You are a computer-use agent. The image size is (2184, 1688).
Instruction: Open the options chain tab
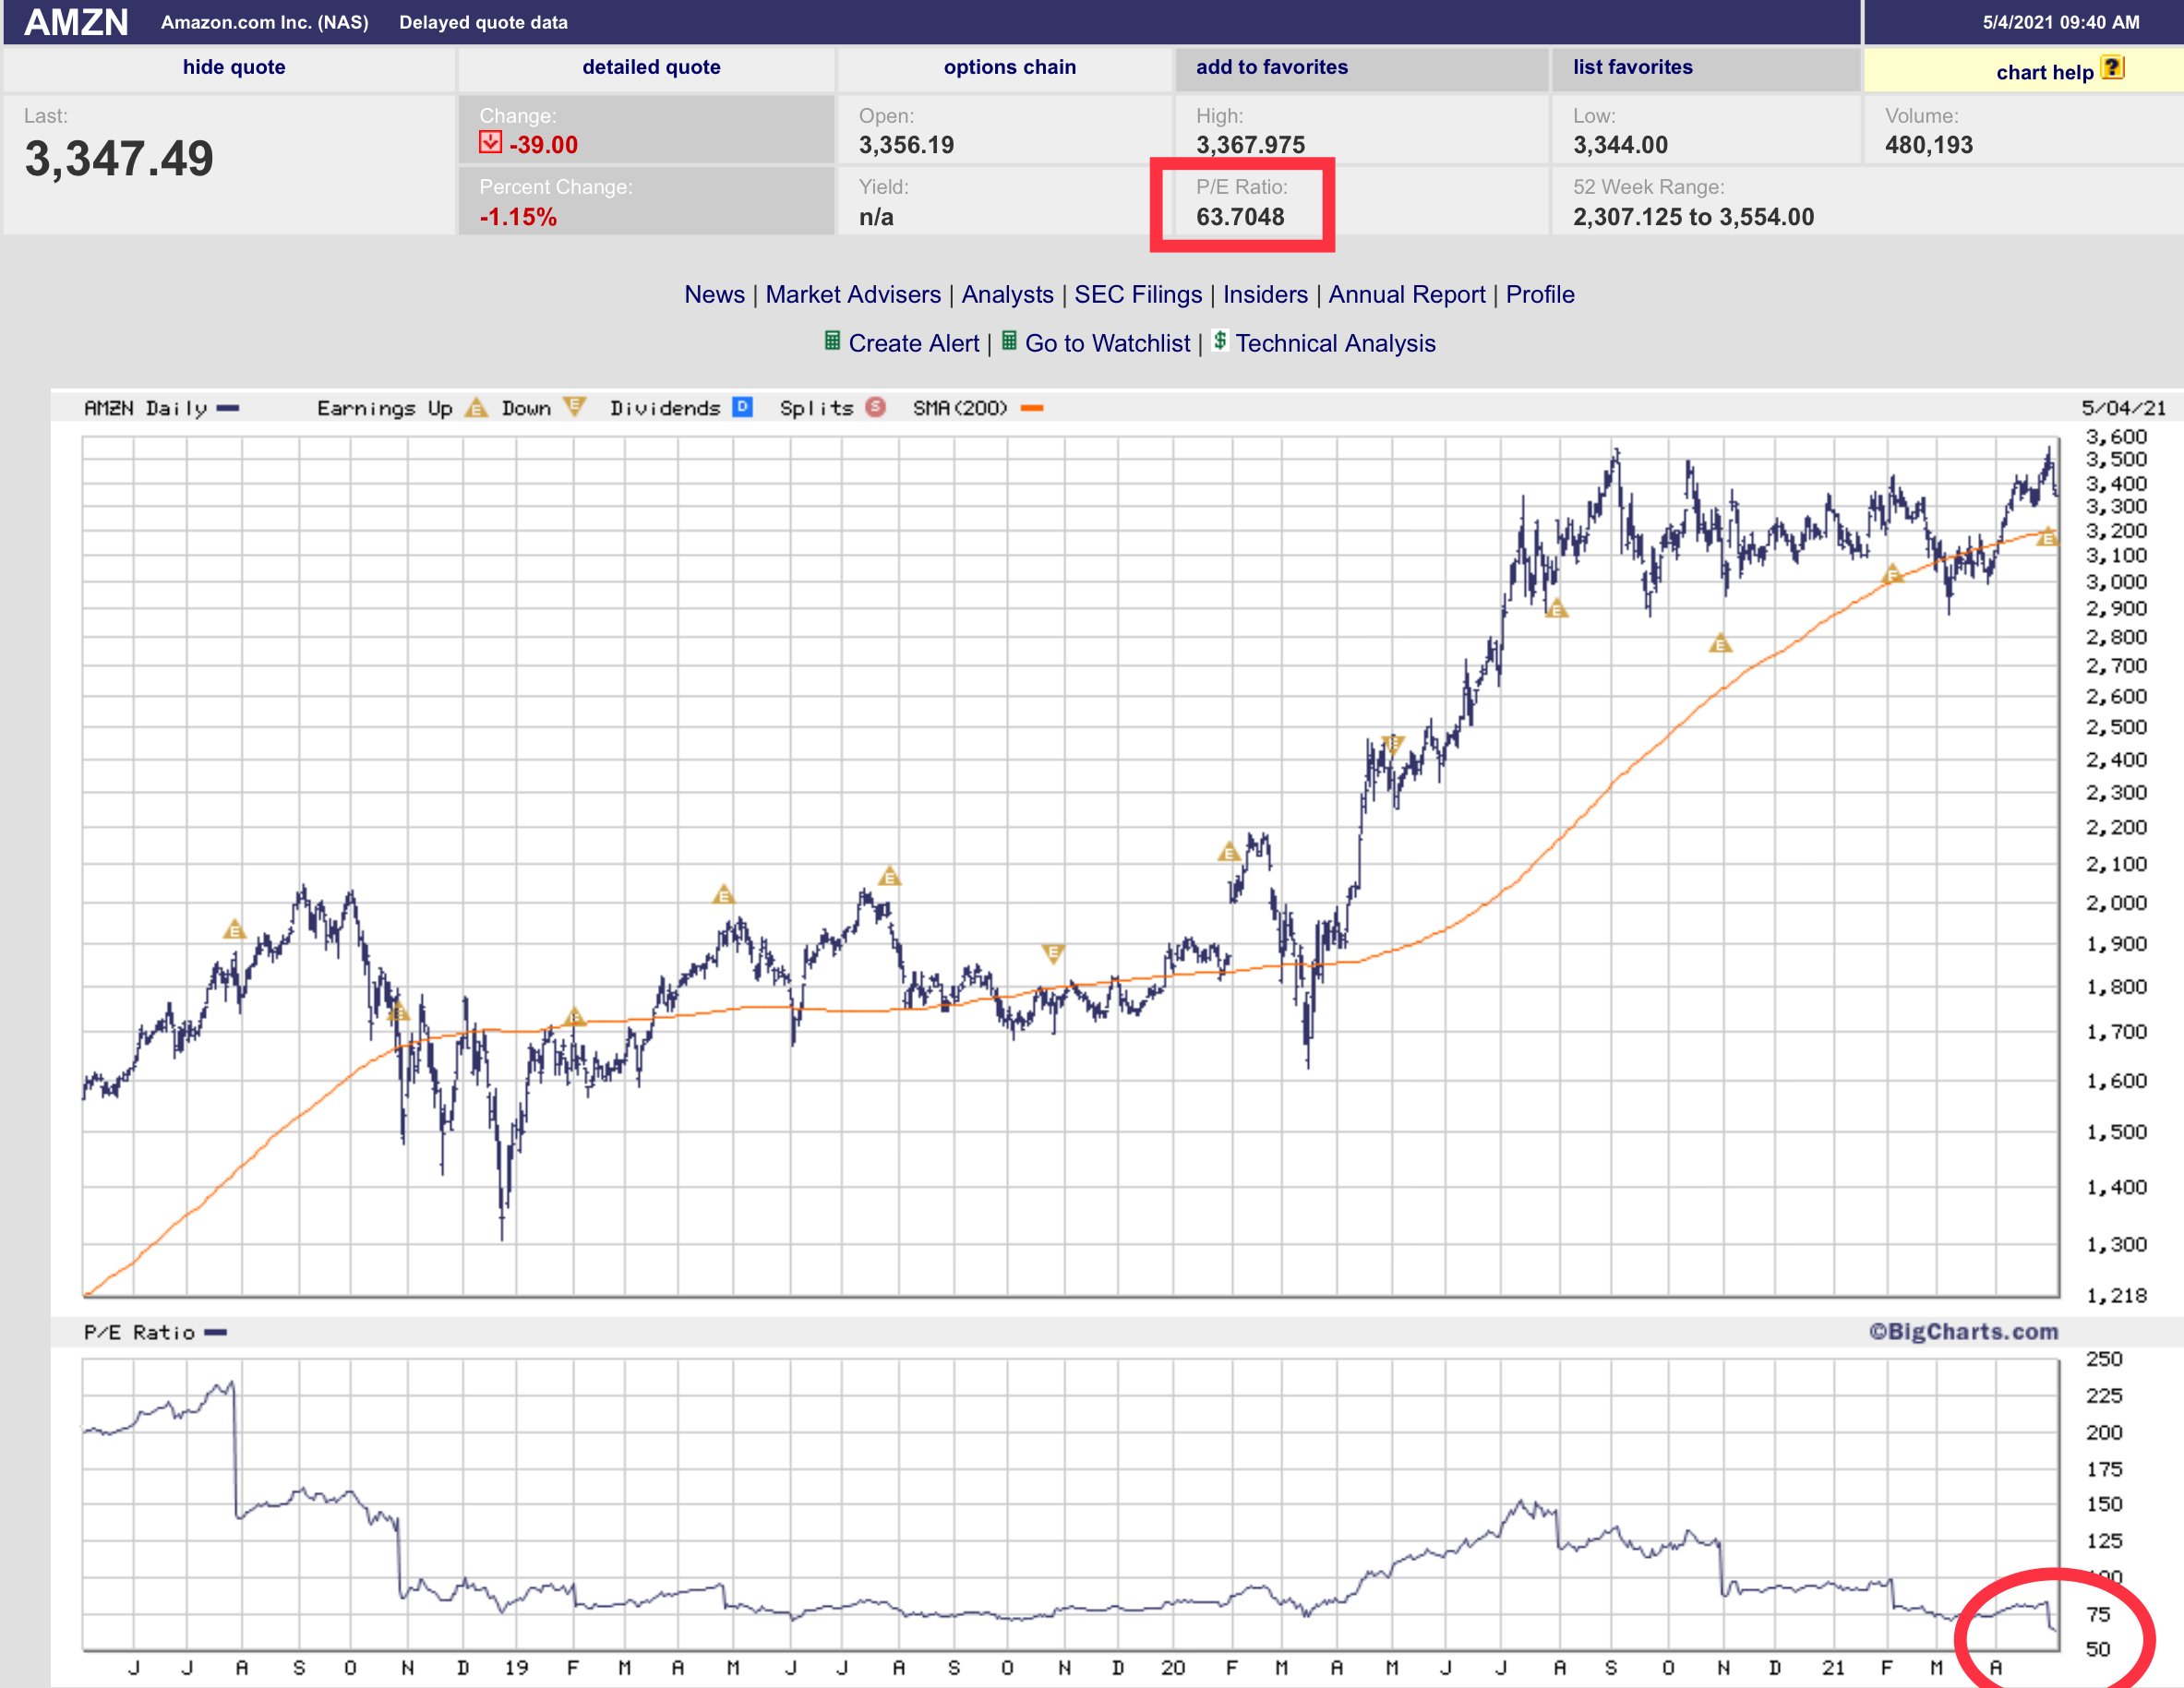[1009, 67]
